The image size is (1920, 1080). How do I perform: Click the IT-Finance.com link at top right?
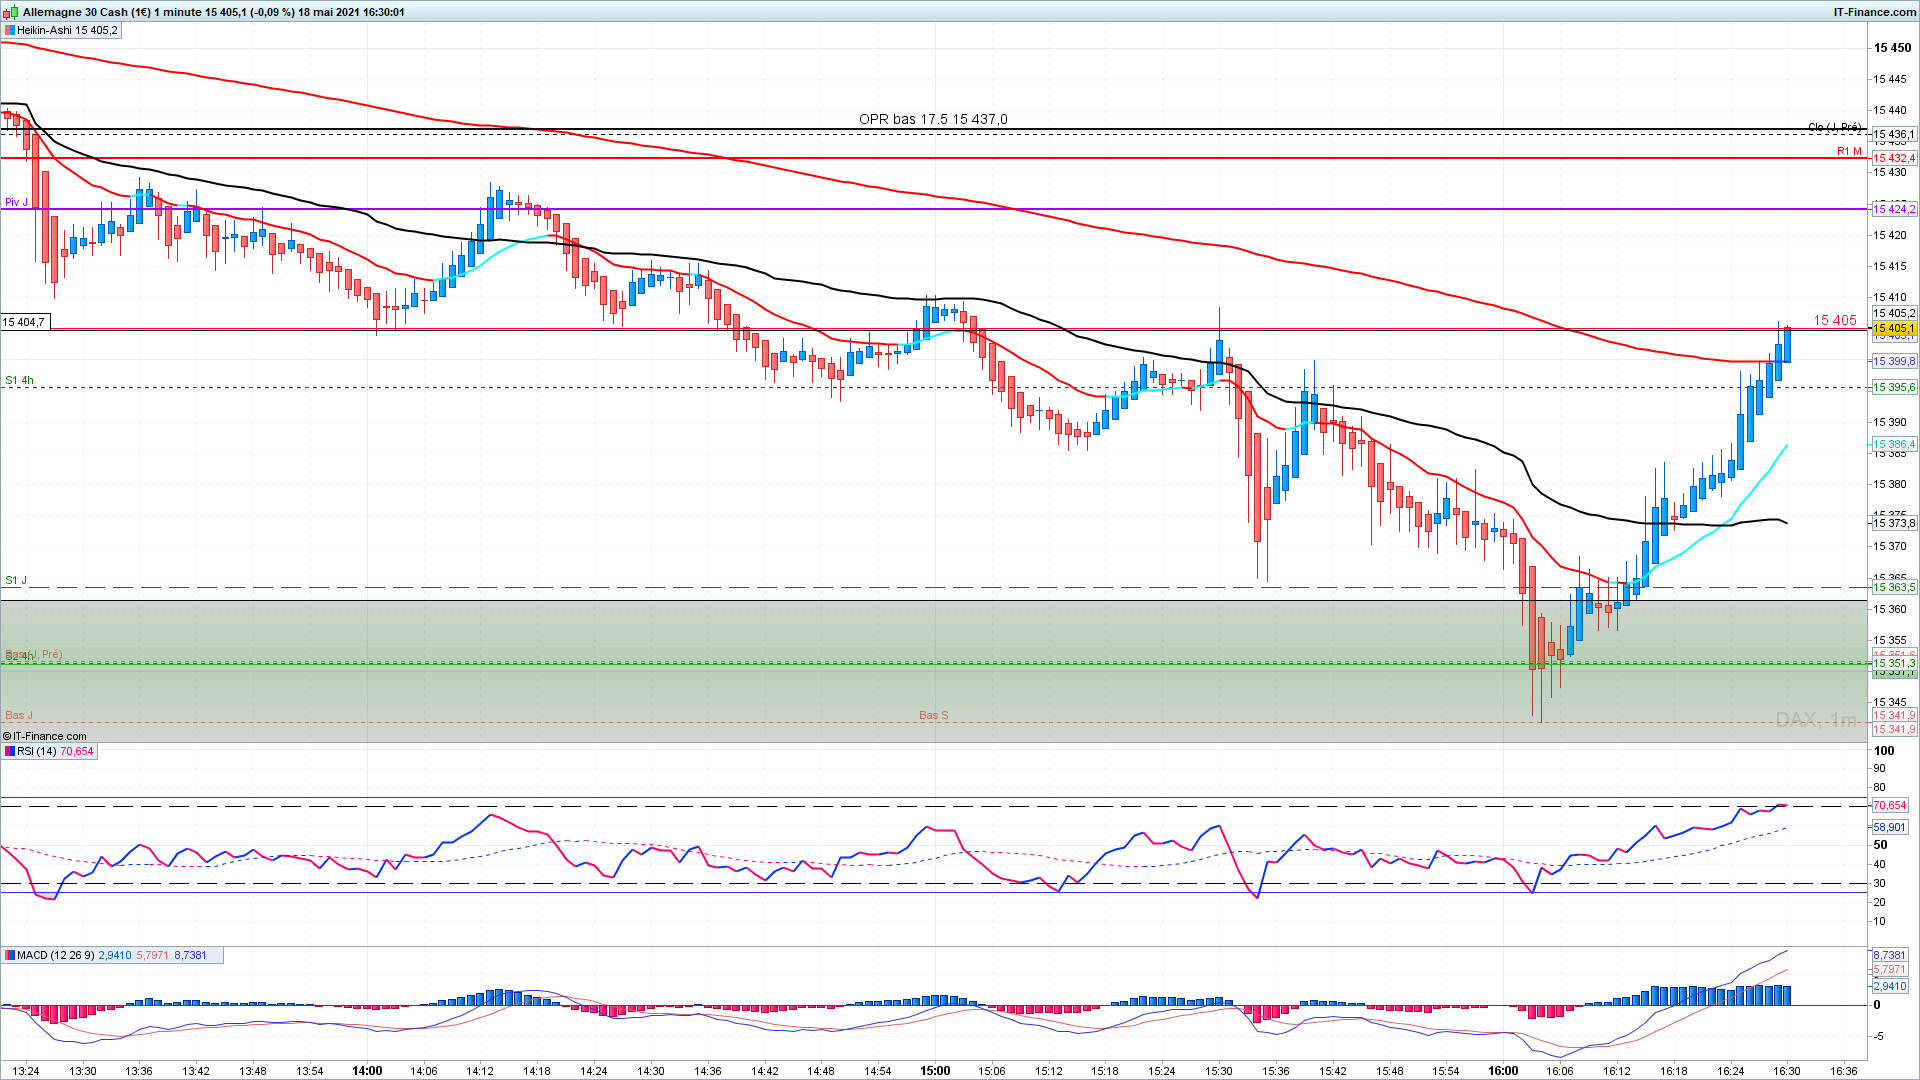(1874, 12)
